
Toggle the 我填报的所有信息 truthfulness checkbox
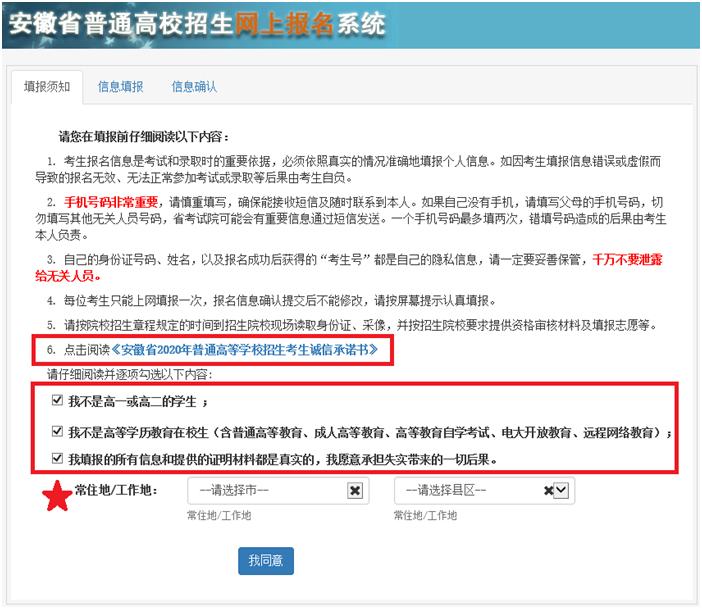[56, 459]
